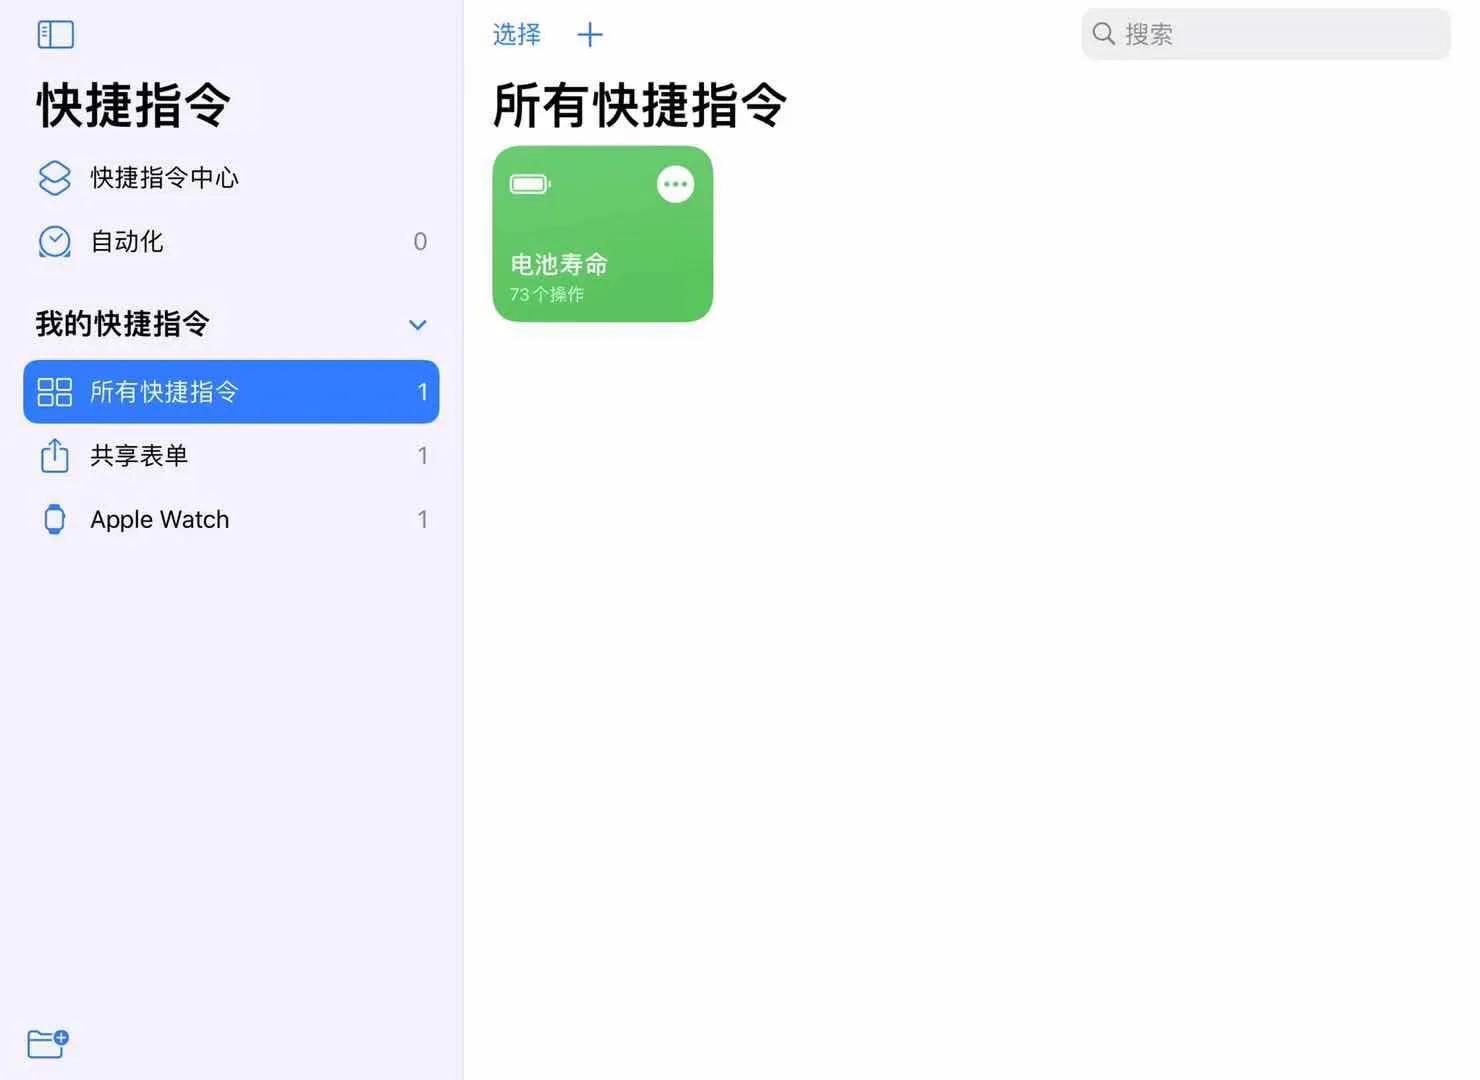The image size is (1480, 1080).
Task: Select 所有快捷指令 in sidebar
Action: 231,392
